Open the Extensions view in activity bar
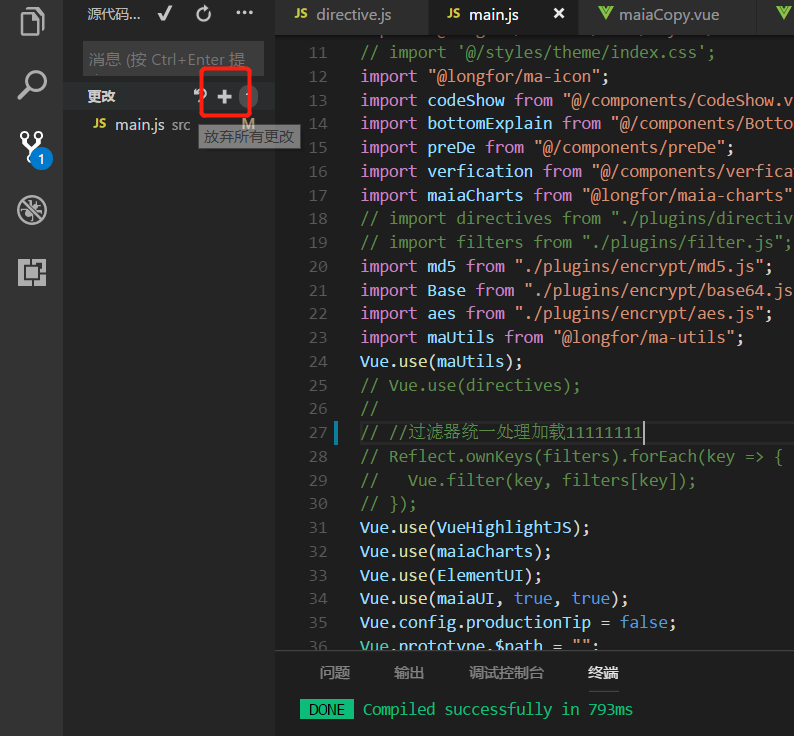 tap(32, 273)
